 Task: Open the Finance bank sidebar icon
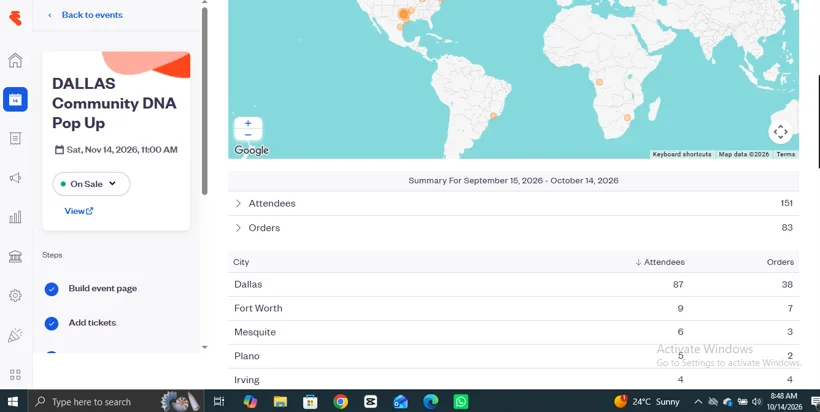[x=15, y=256]
